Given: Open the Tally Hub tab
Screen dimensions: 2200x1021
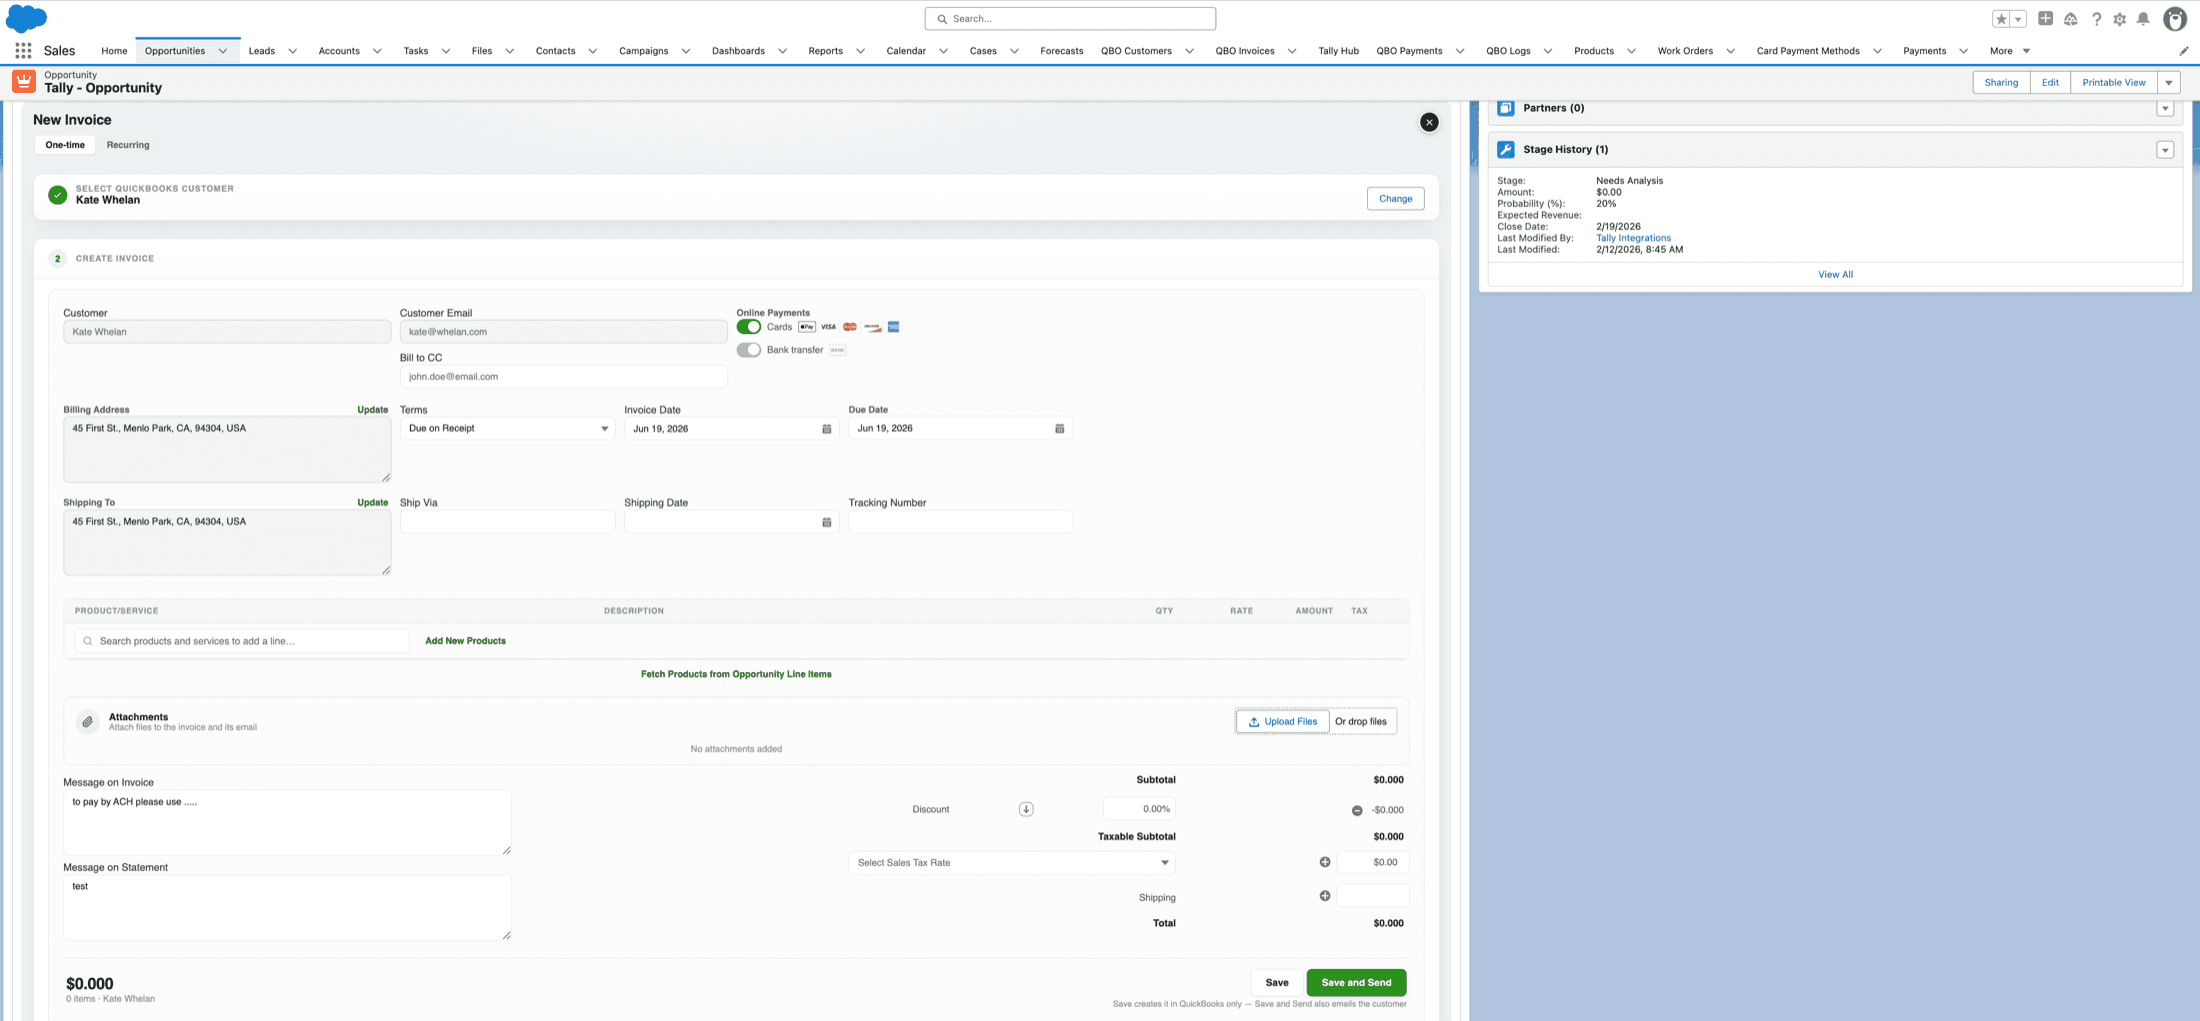Looking at the screenshot, I should pos(1338,51).
